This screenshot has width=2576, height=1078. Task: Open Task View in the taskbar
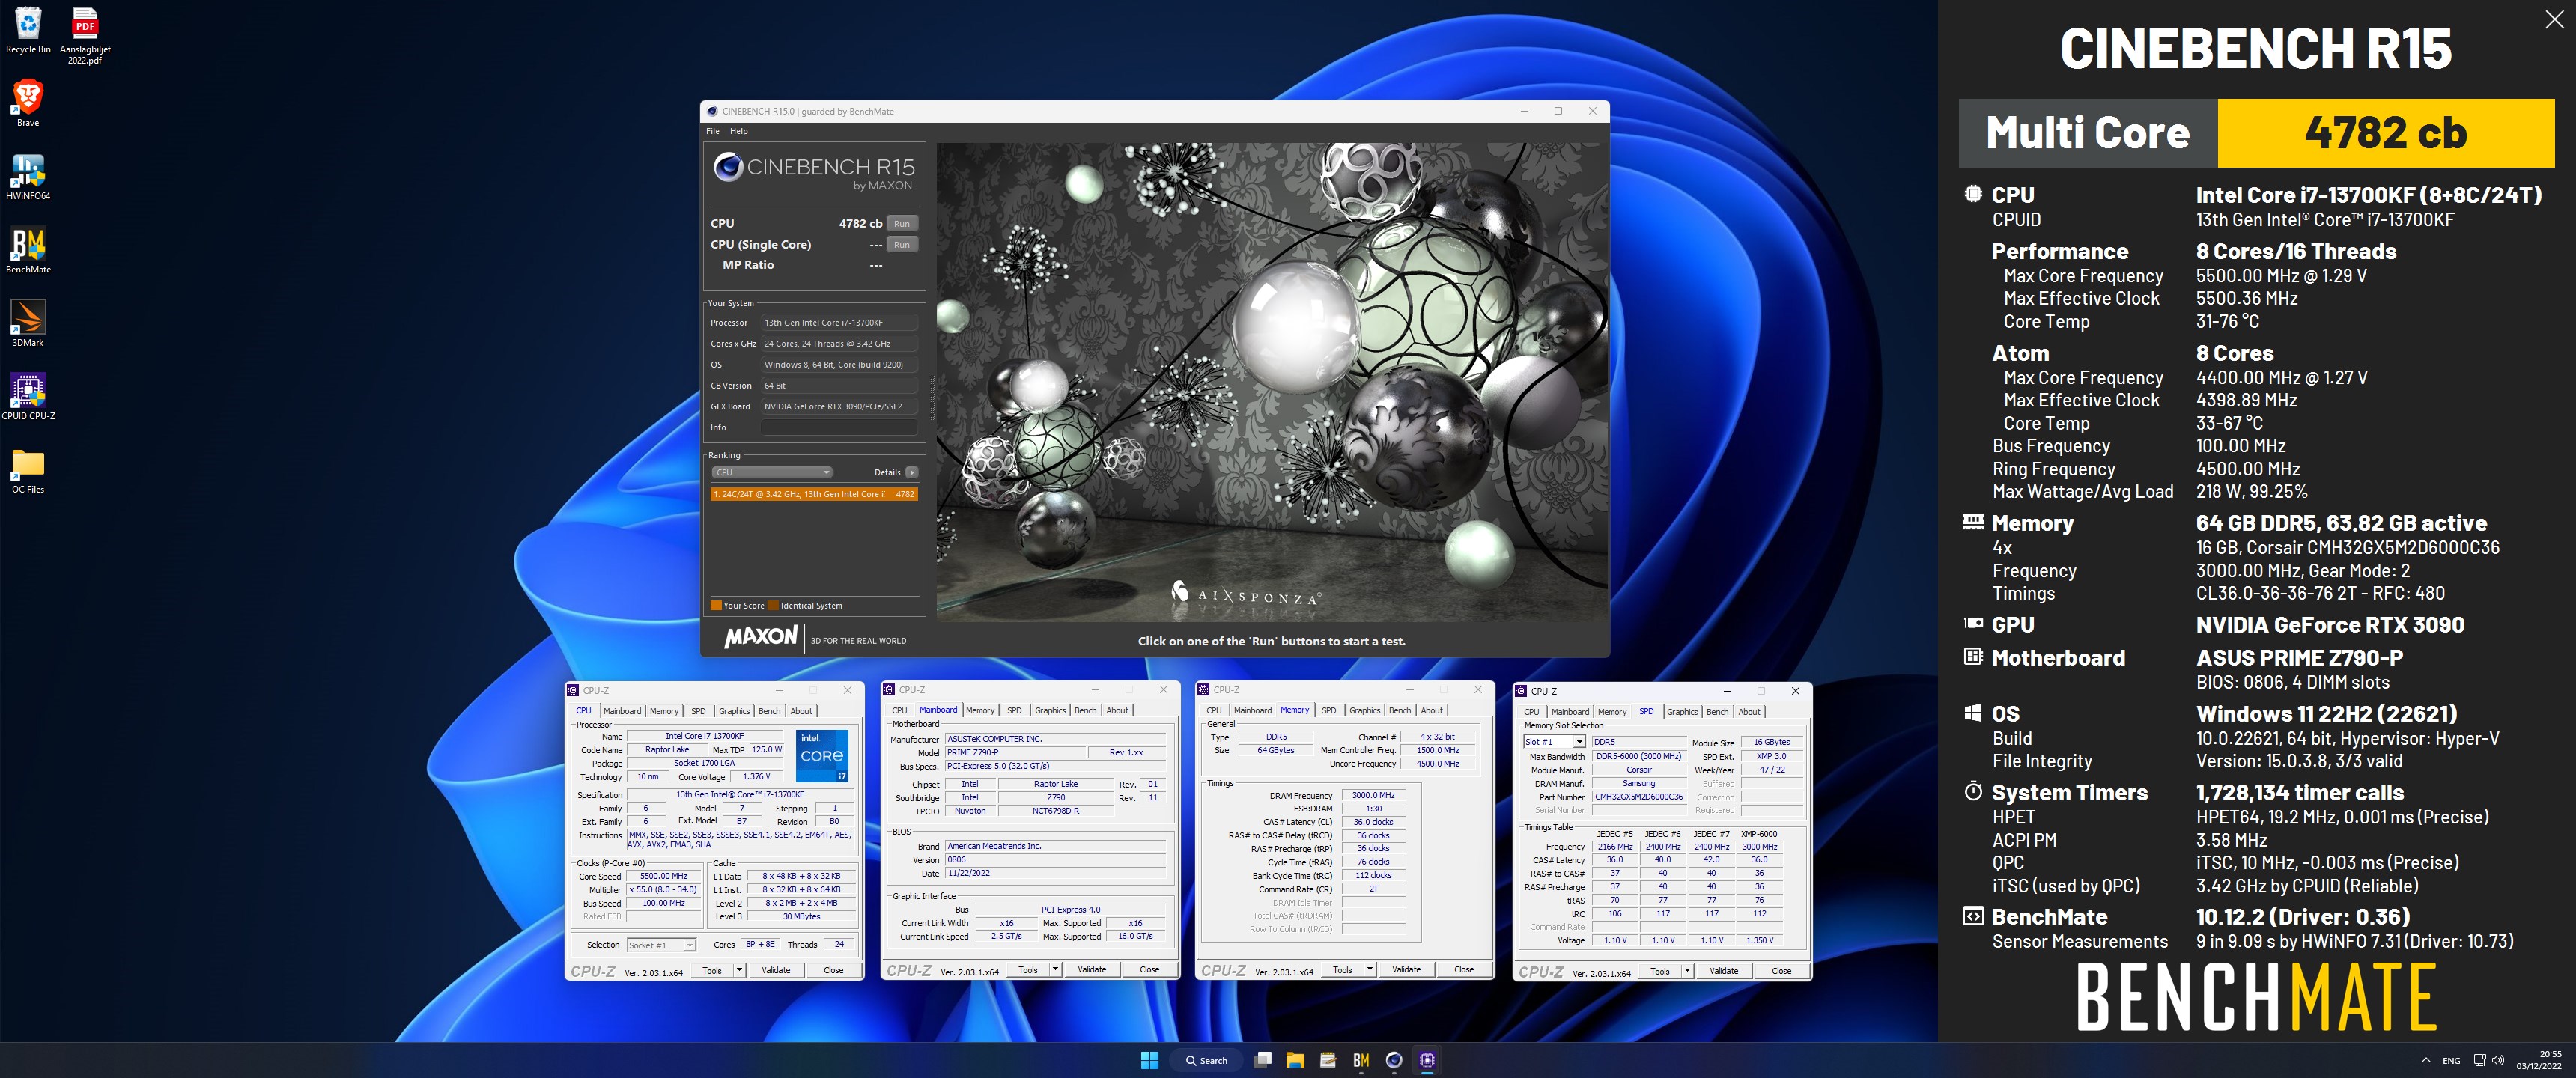(x=1263, y=1060)
